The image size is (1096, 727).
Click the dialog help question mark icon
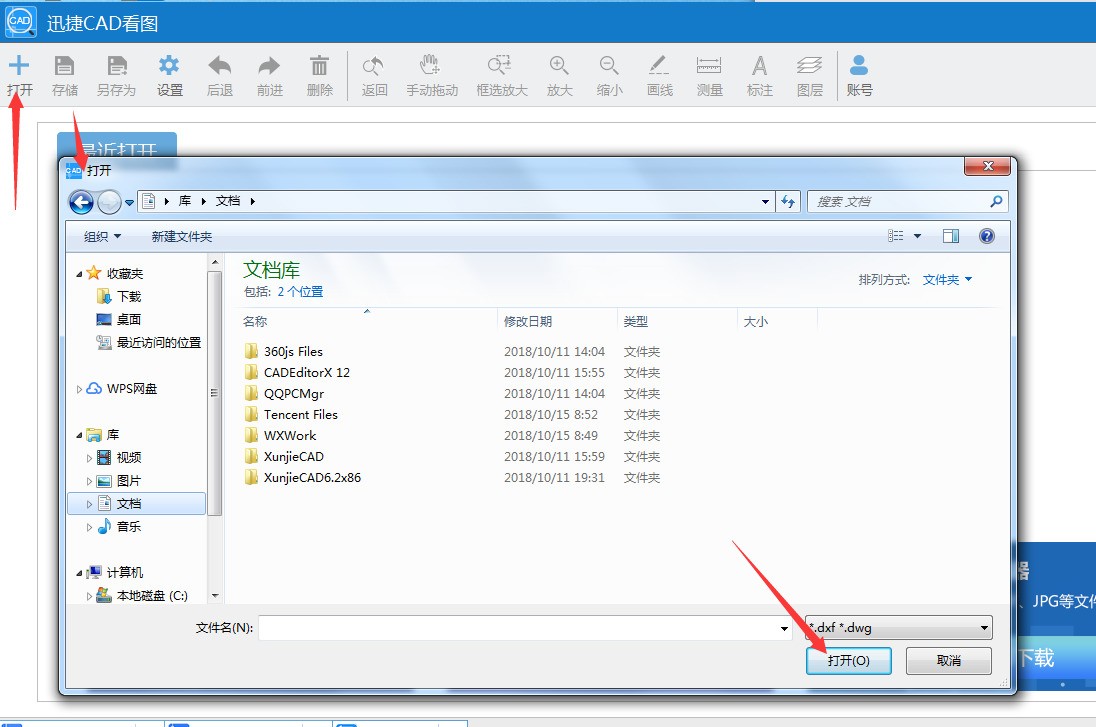tap(986, 237)
